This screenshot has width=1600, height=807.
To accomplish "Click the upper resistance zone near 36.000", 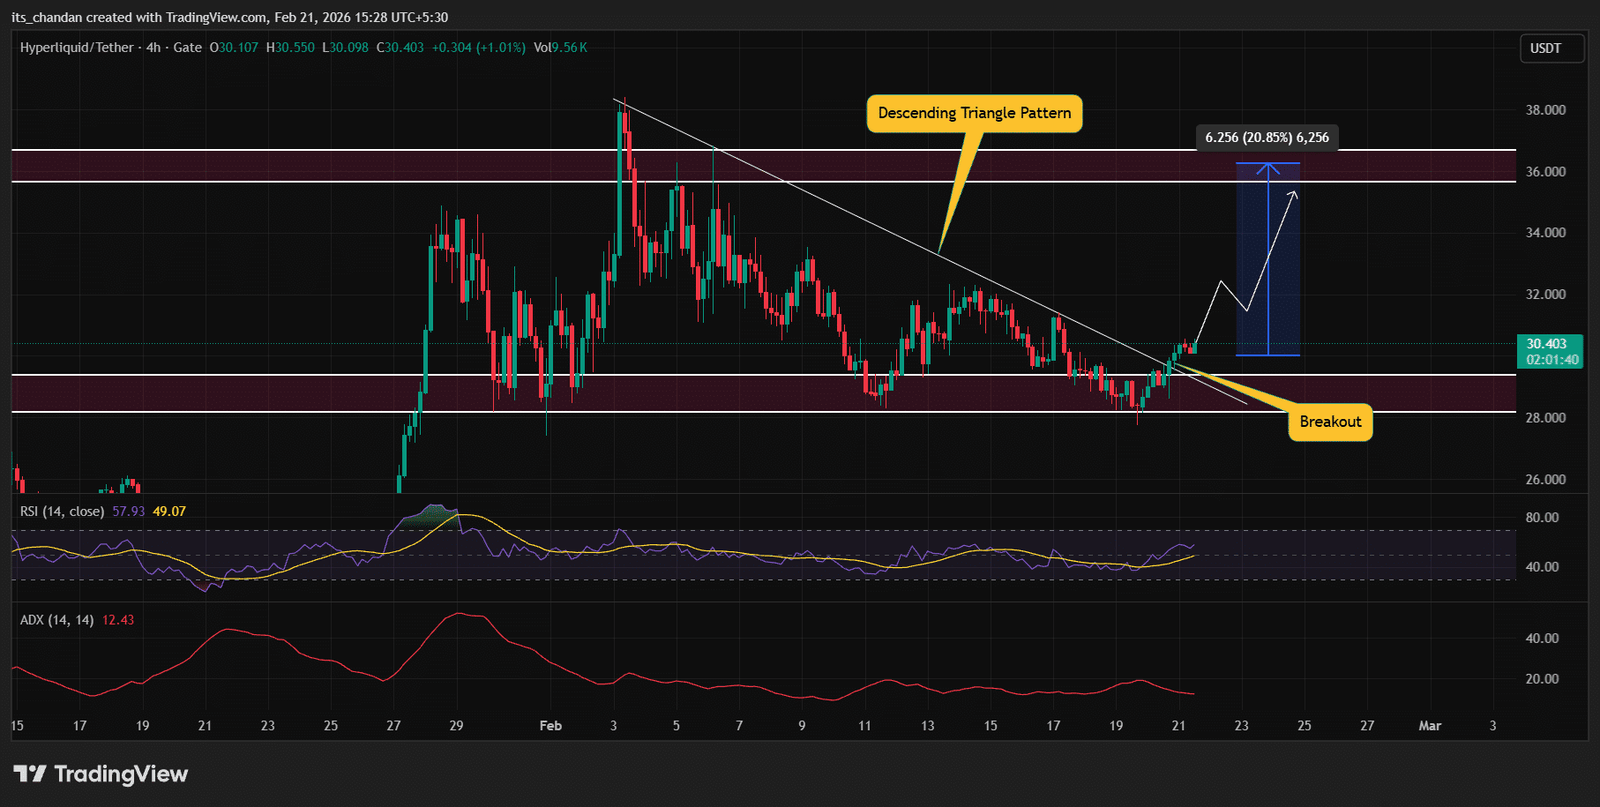I will coord(400,166).
